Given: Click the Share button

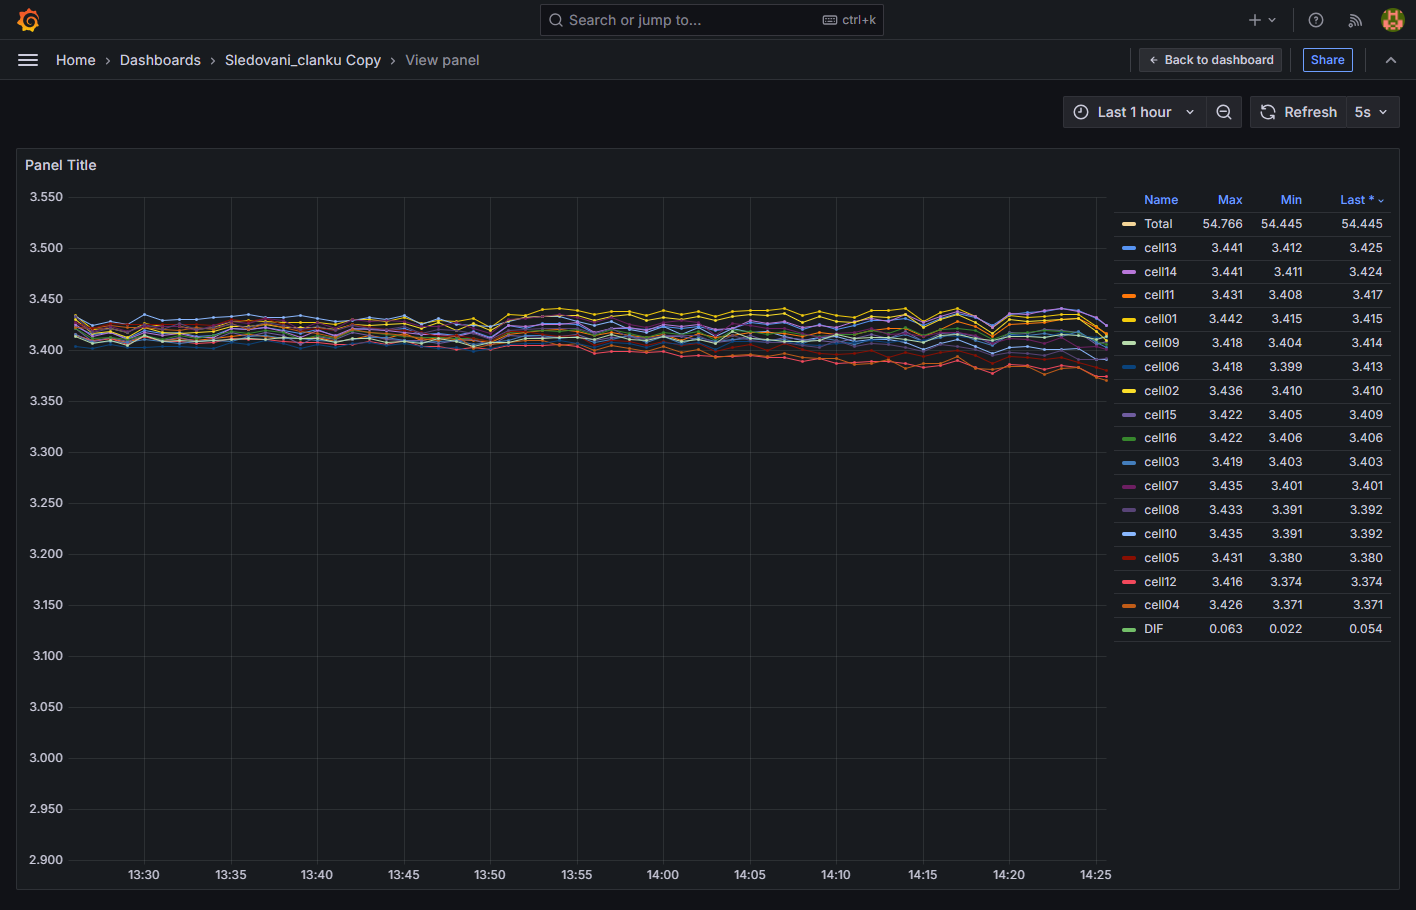Looking at the screenshot, I should click(x=1327, y=60).
